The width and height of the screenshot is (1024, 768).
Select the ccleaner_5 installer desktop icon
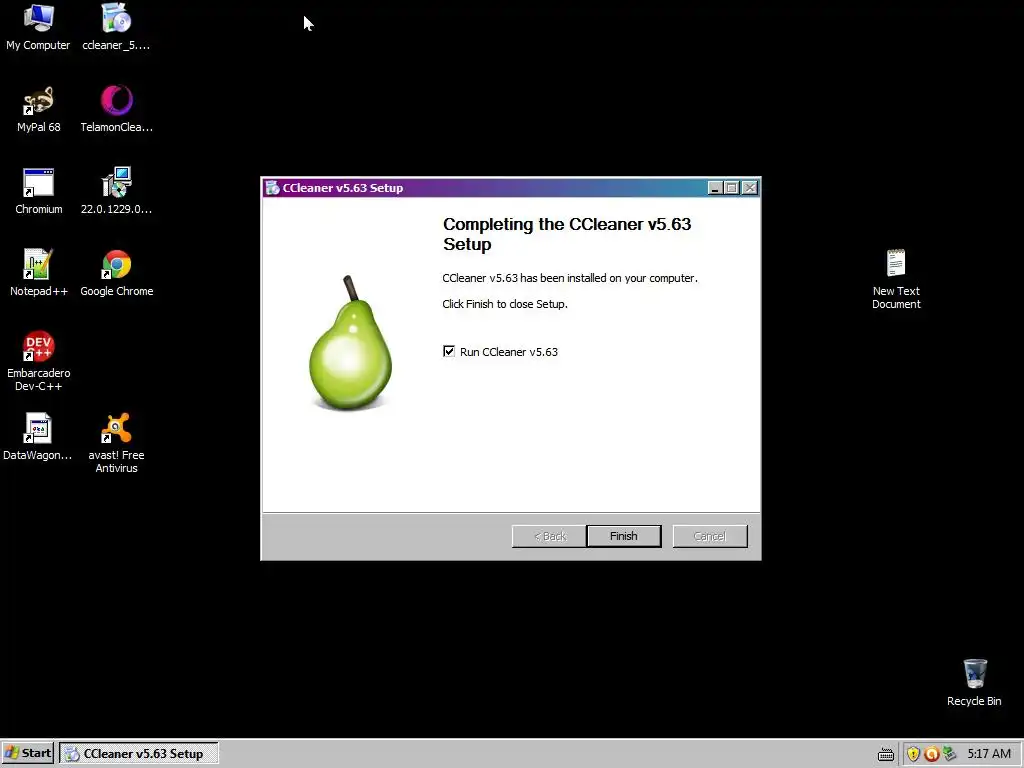pos(116,27)
